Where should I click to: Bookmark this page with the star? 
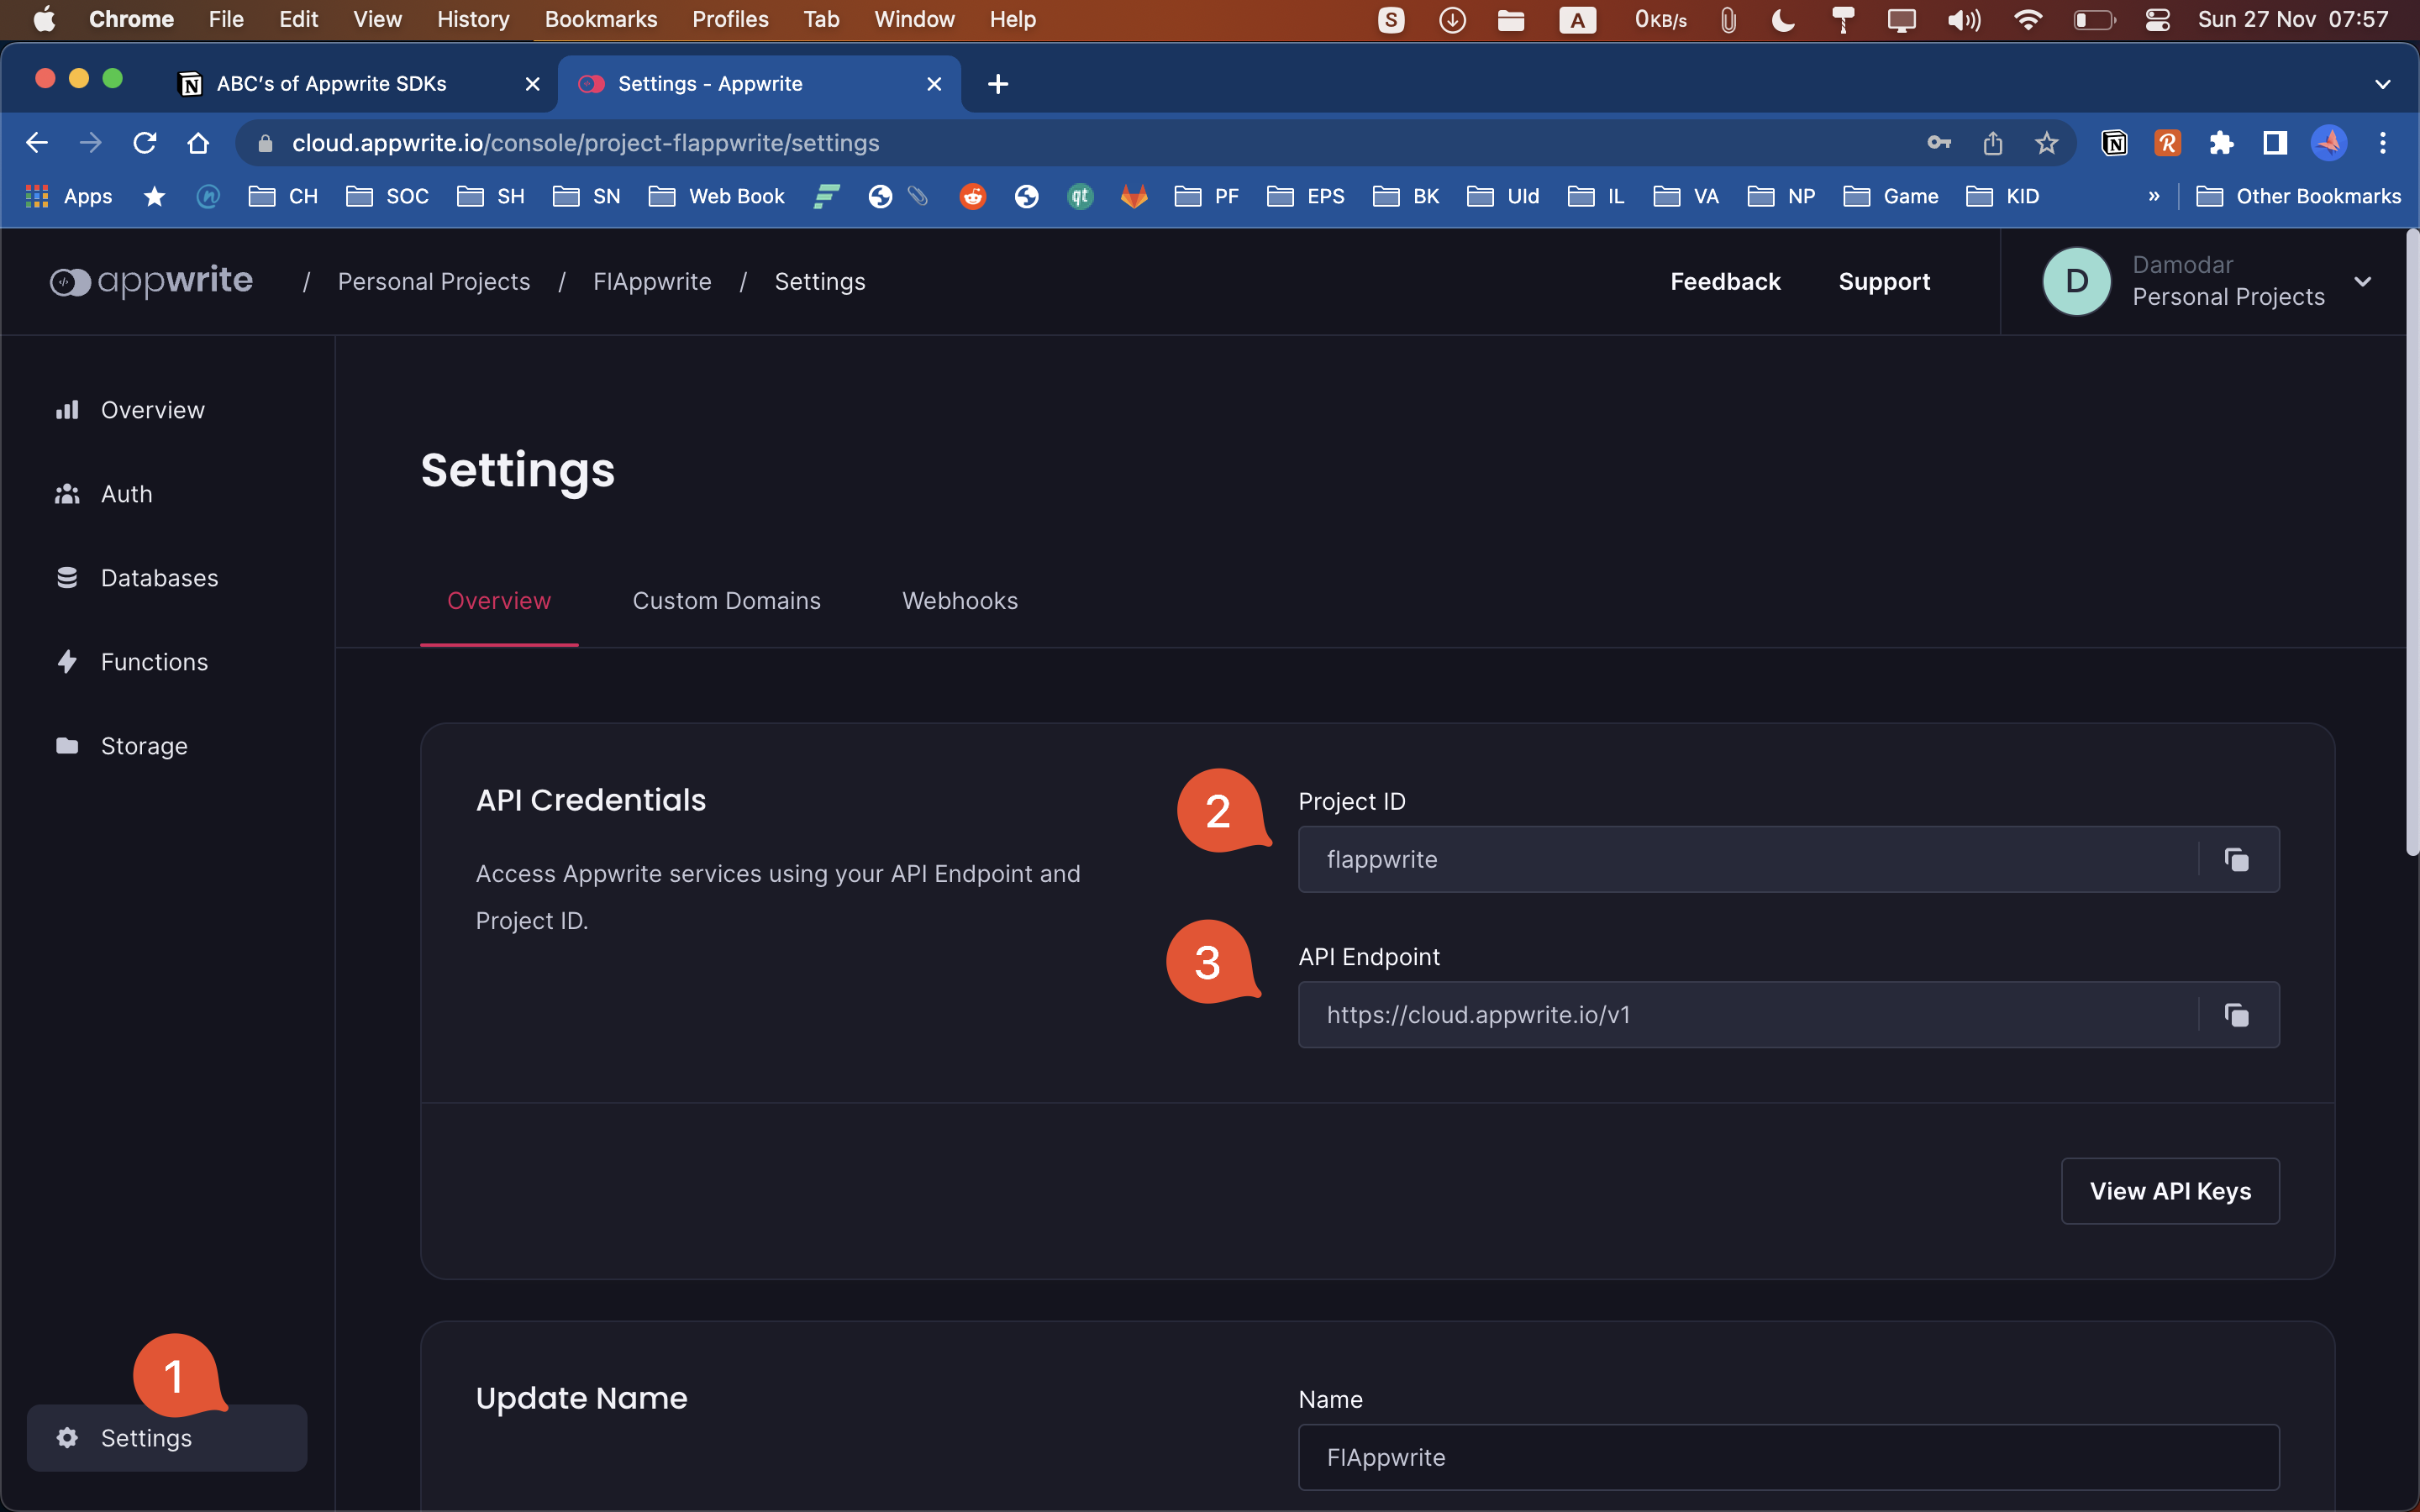[x=2046, y=143]
